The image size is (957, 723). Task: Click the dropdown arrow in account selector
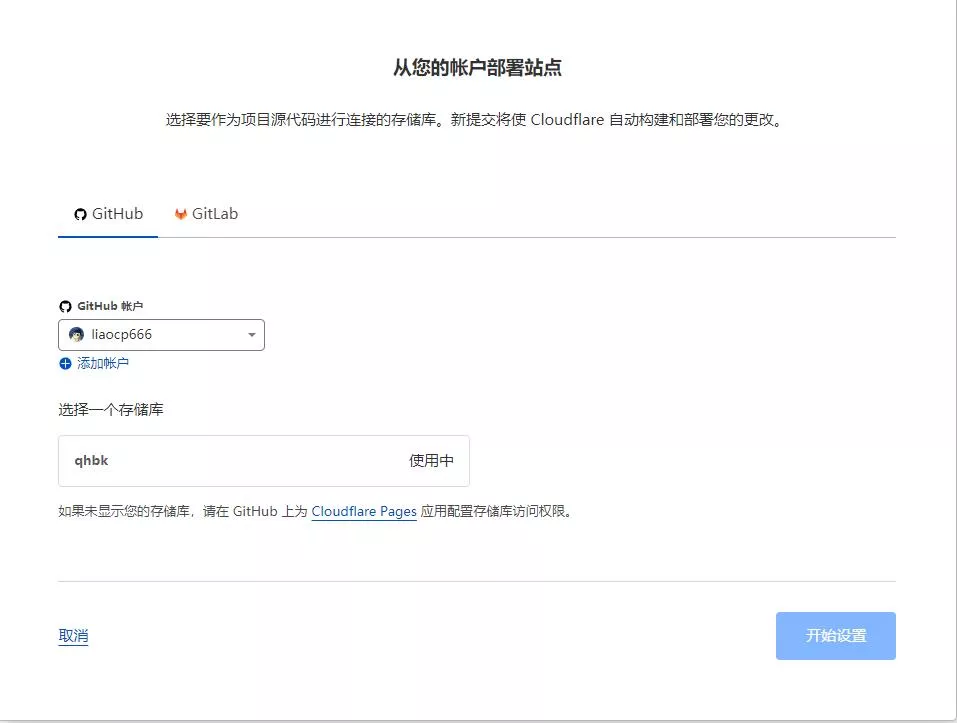click(251, 335)
